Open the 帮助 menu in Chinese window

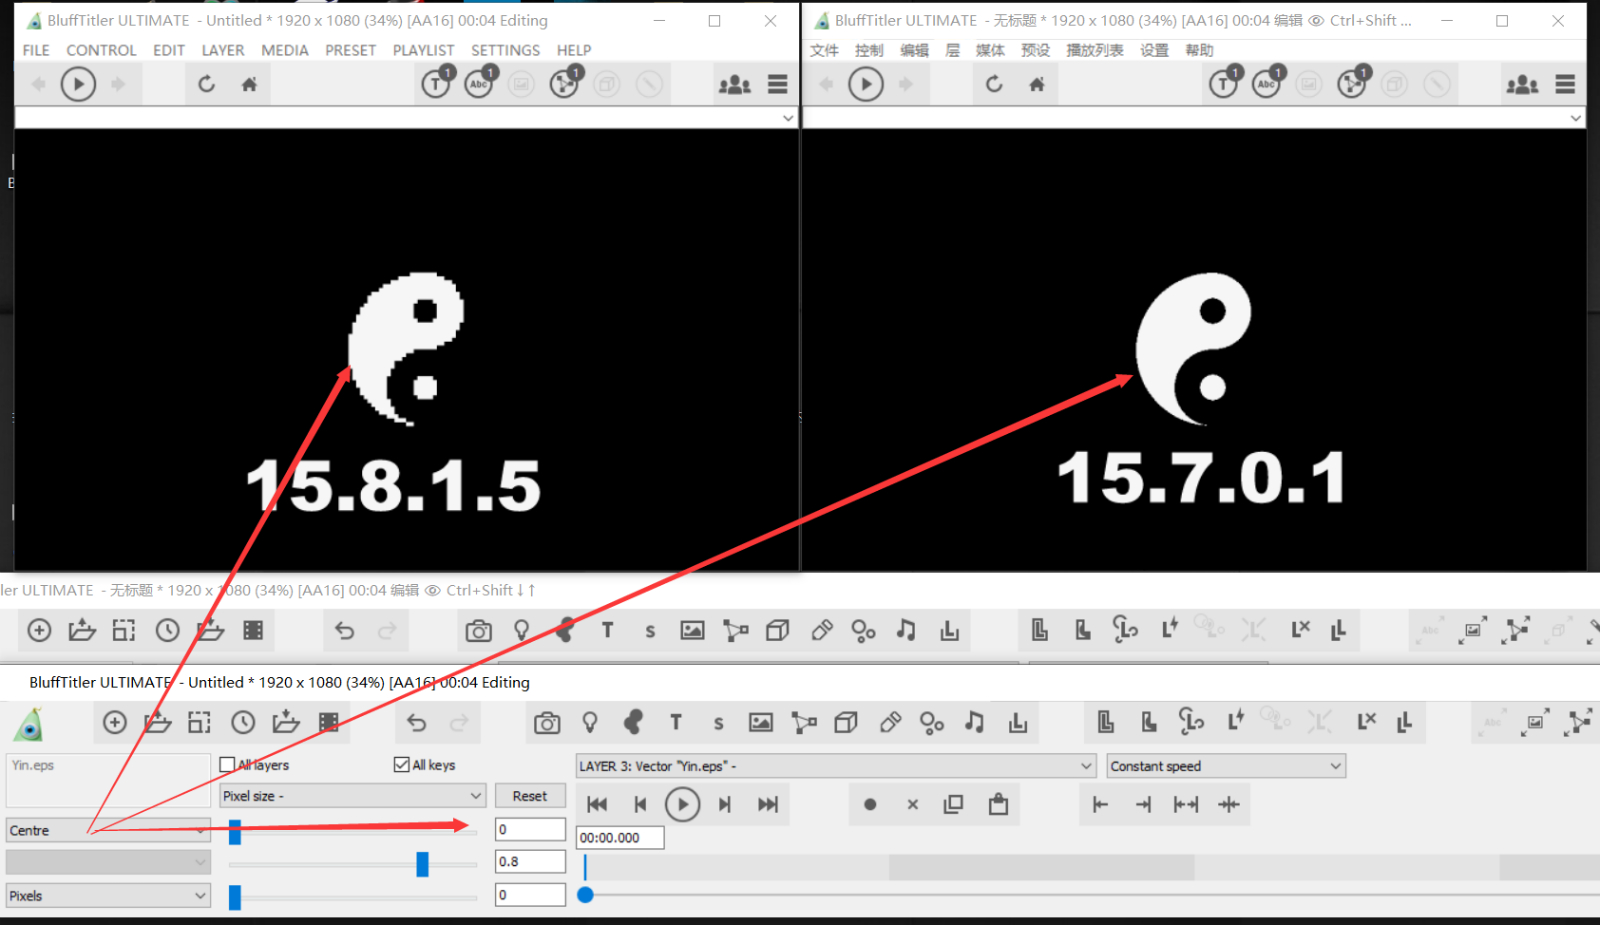point(1199,50)
